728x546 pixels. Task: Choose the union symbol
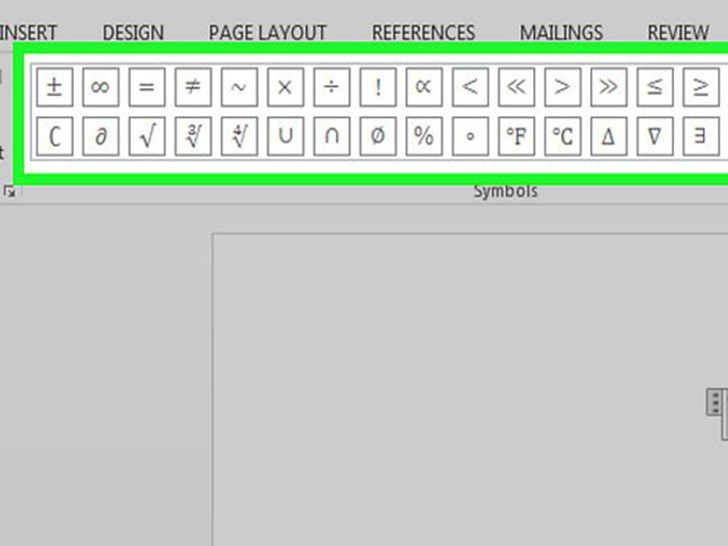(285, 136)
